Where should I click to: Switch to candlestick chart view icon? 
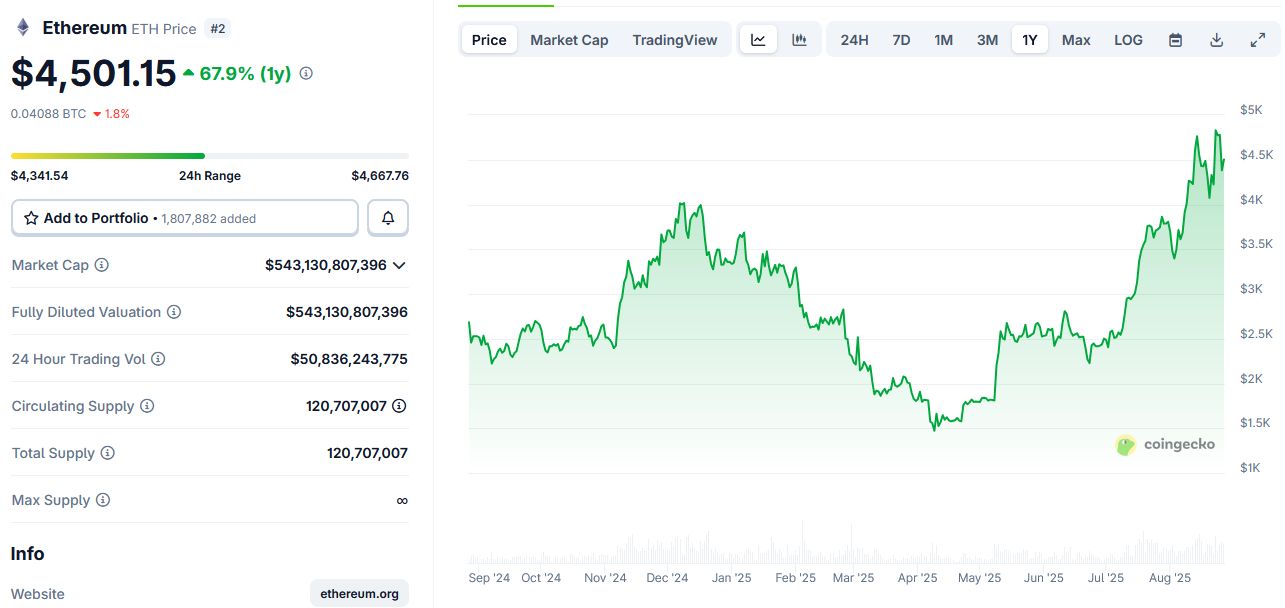[x=799, y=40]
